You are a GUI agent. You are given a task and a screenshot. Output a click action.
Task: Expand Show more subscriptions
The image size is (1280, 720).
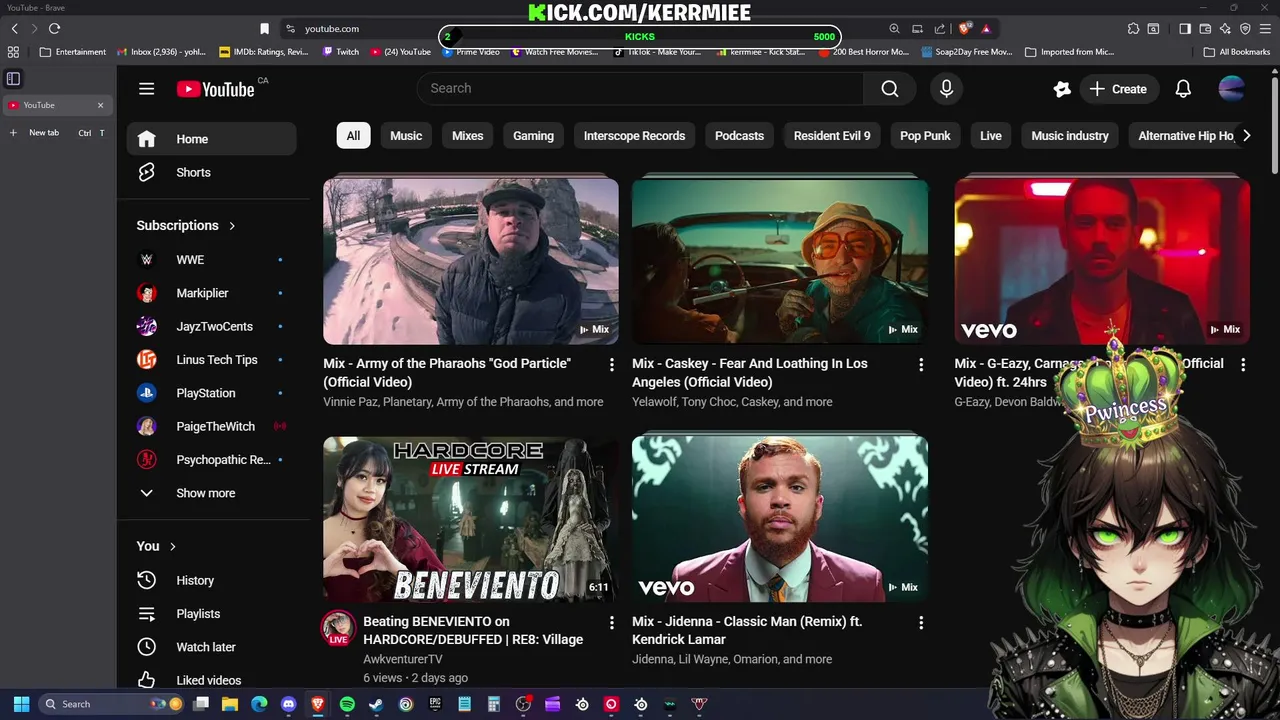211,493
